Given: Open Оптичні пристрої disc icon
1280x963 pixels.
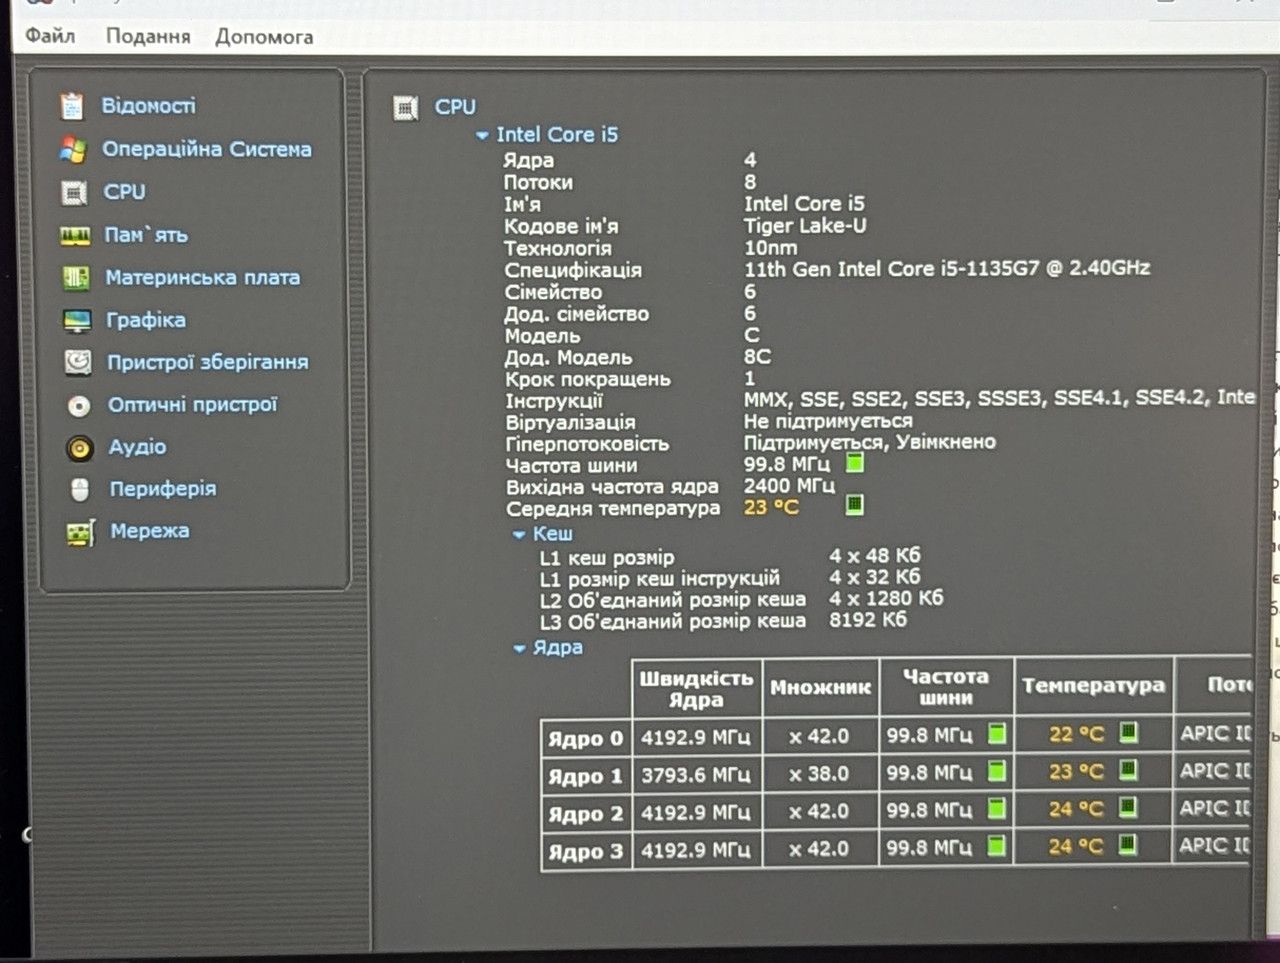Looking at the screenshot, I should click(79, 406).
